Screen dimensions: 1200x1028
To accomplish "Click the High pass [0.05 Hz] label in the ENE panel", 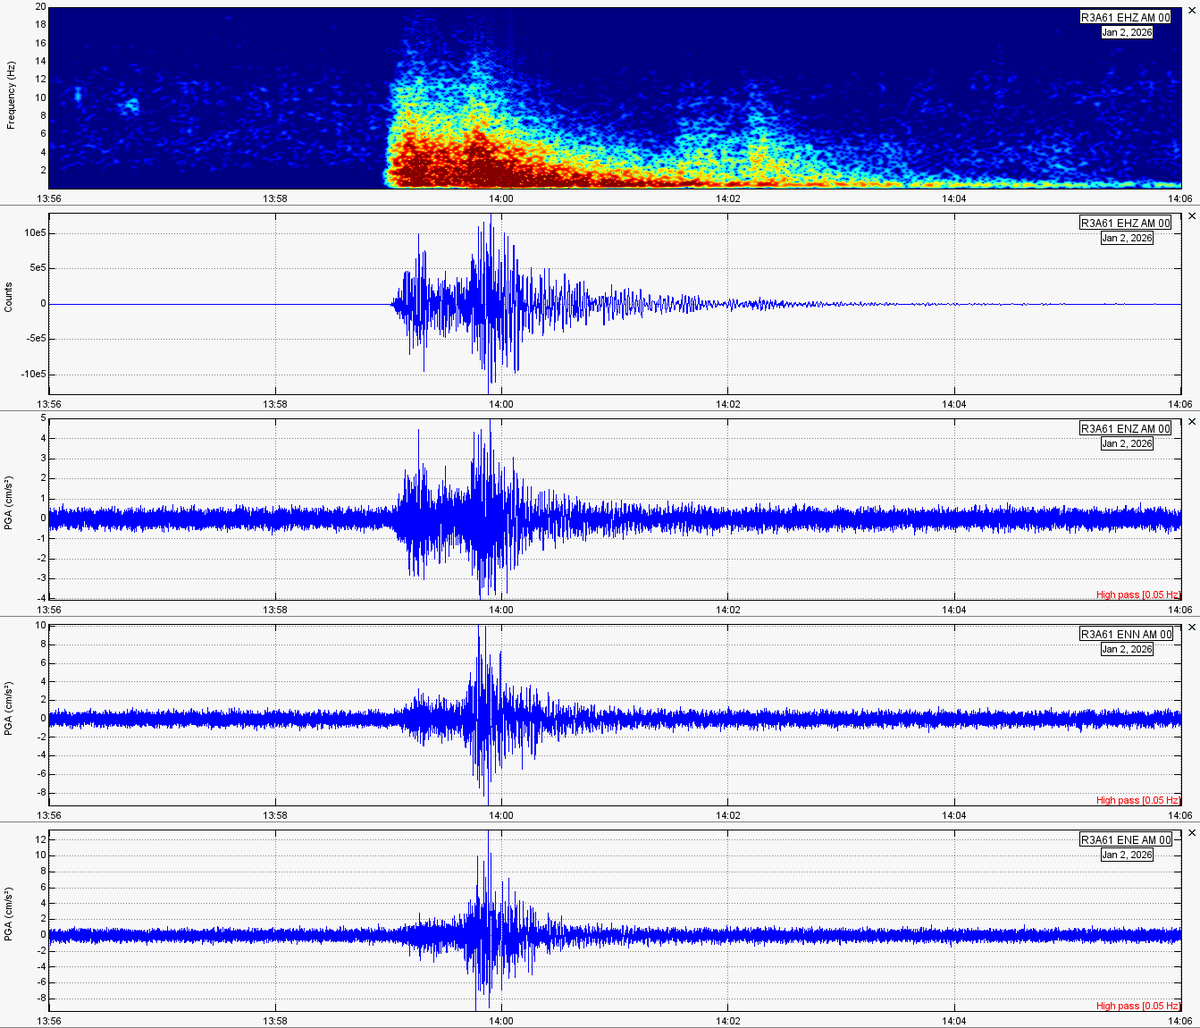I will 1138,1006.
